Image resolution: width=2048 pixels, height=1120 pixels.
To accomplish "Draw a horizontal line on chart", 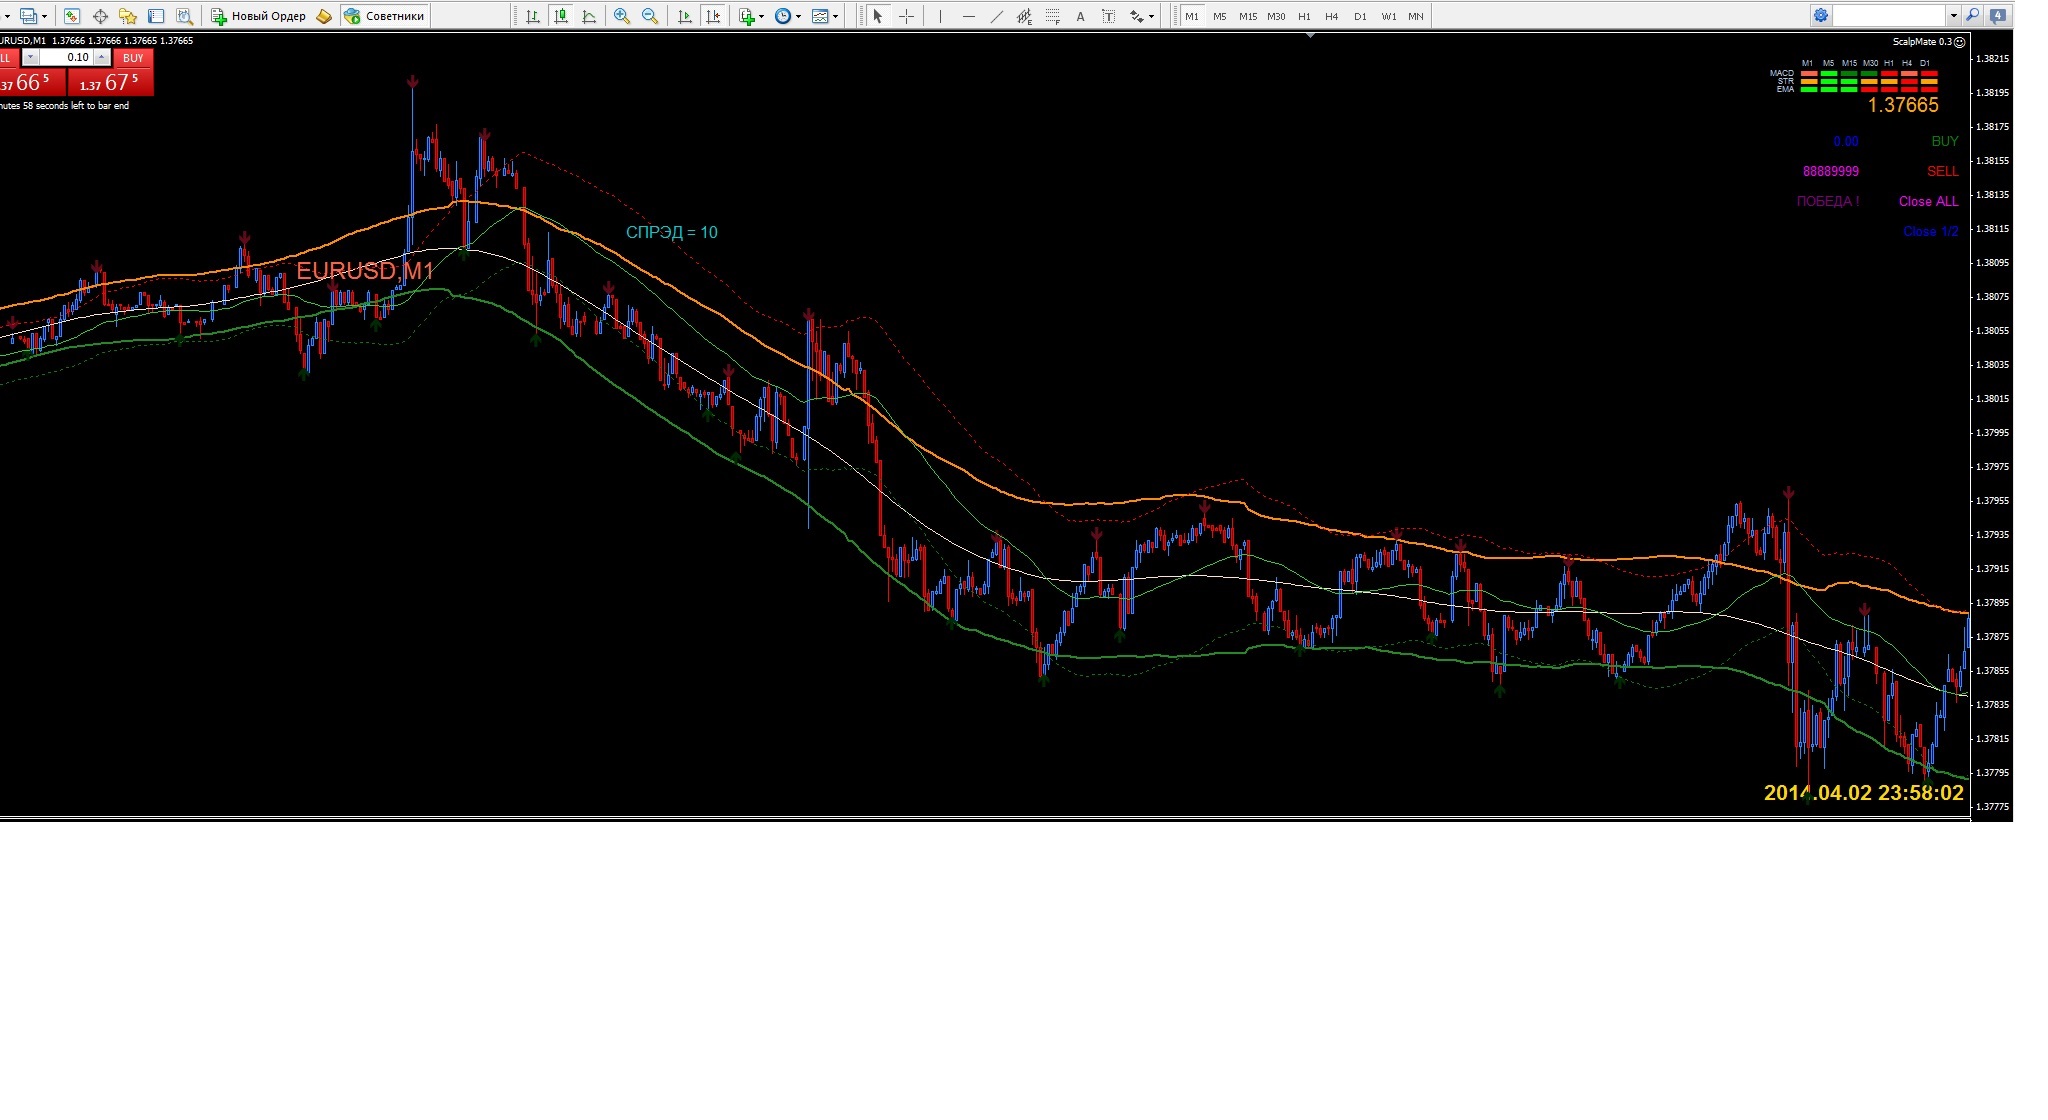I will [968, 16].
